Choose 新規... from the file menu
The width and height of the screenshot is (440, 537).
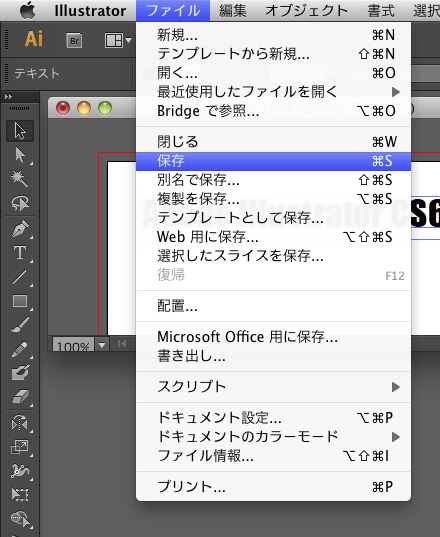(274, 35)
